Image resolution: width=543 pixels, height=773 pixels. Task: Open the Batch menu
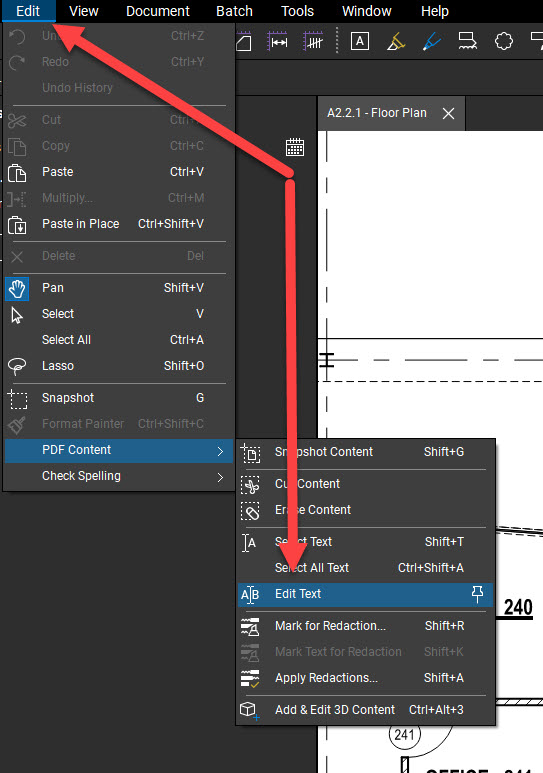click(x=234, y=11)
